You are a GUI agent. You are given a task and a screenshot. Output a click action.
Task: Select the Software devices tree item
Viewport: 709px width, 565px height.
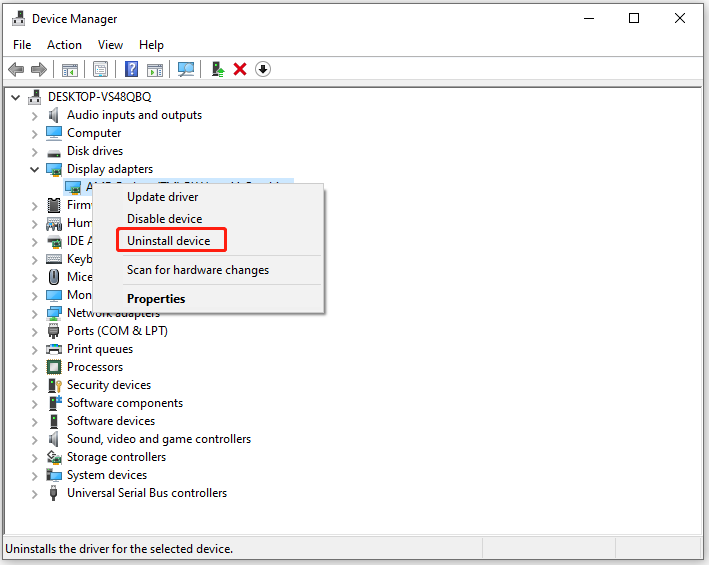(x=111, y=421)
